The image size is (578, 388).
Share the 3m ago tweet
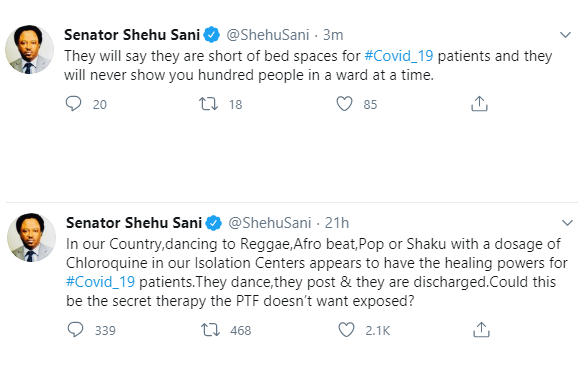click(x=479, y=104)
